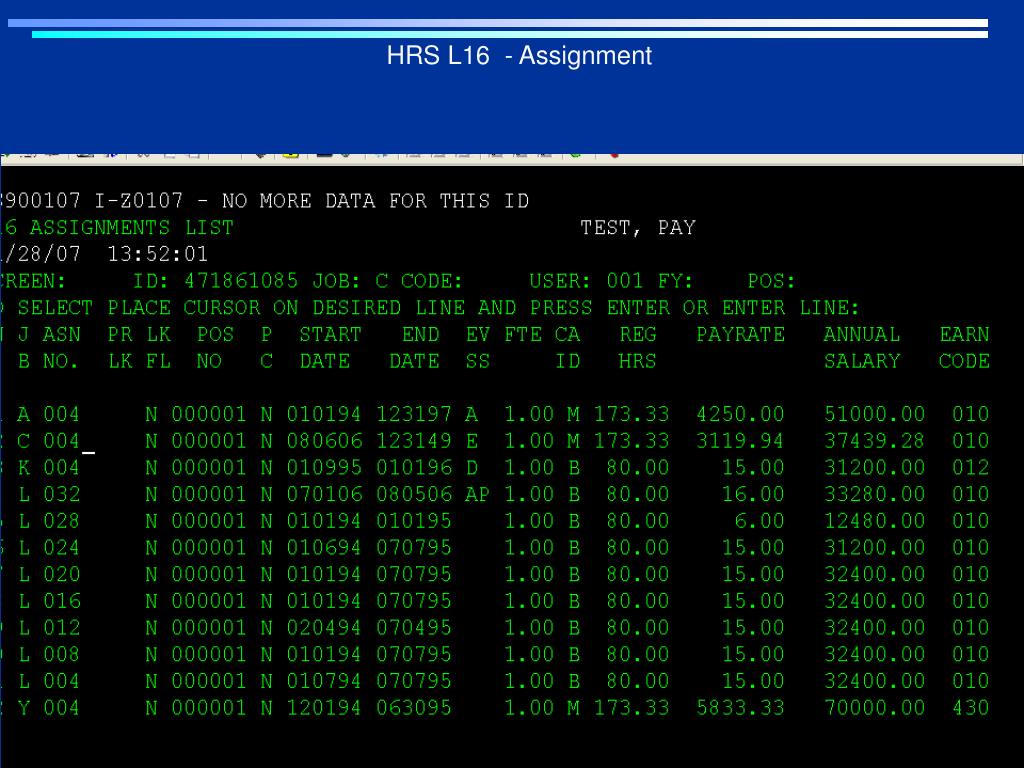Screen dimensions: 1024x768
Task: Select assignment number 028
Action: coord(61,521)
